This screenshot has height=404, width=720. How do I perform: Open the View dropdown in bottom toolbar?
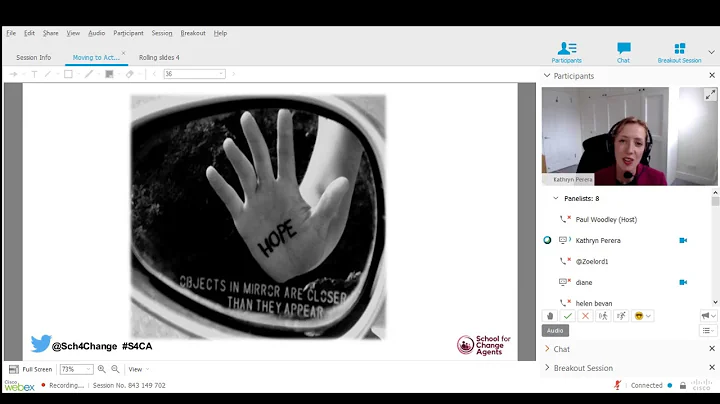pos(139,369)
